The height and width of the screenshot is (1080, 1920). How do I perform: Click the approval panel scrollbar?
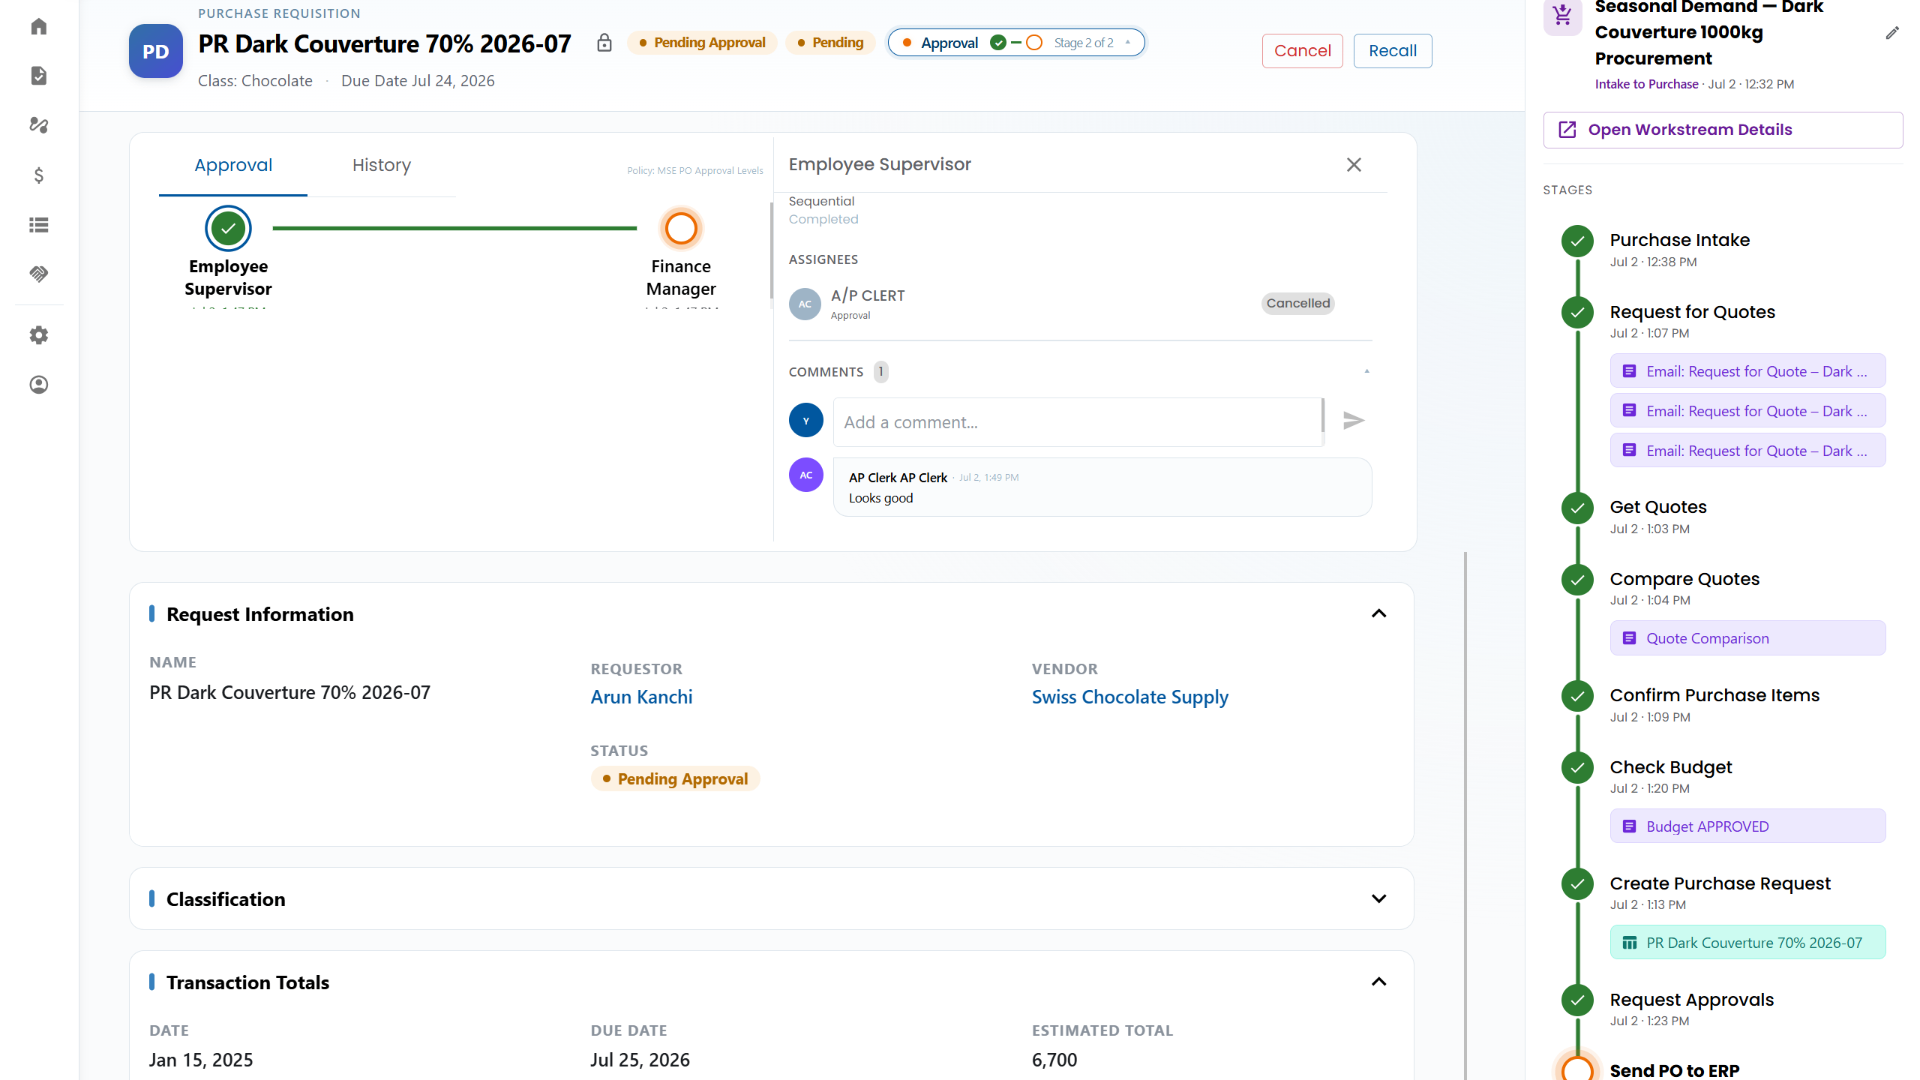(x=770, y=250)
